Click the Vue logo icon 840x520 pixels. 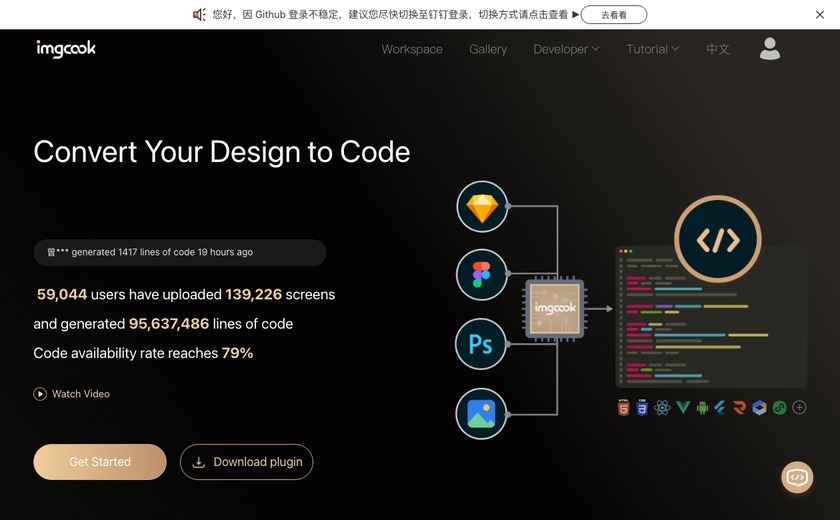tap(683, 408)
